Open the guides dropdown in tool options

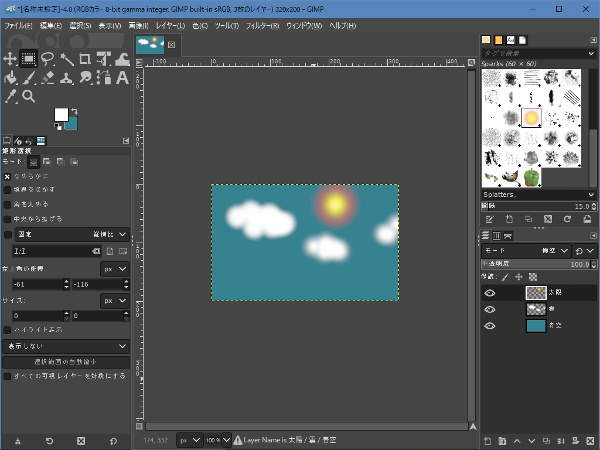click(x=65, y=345)
